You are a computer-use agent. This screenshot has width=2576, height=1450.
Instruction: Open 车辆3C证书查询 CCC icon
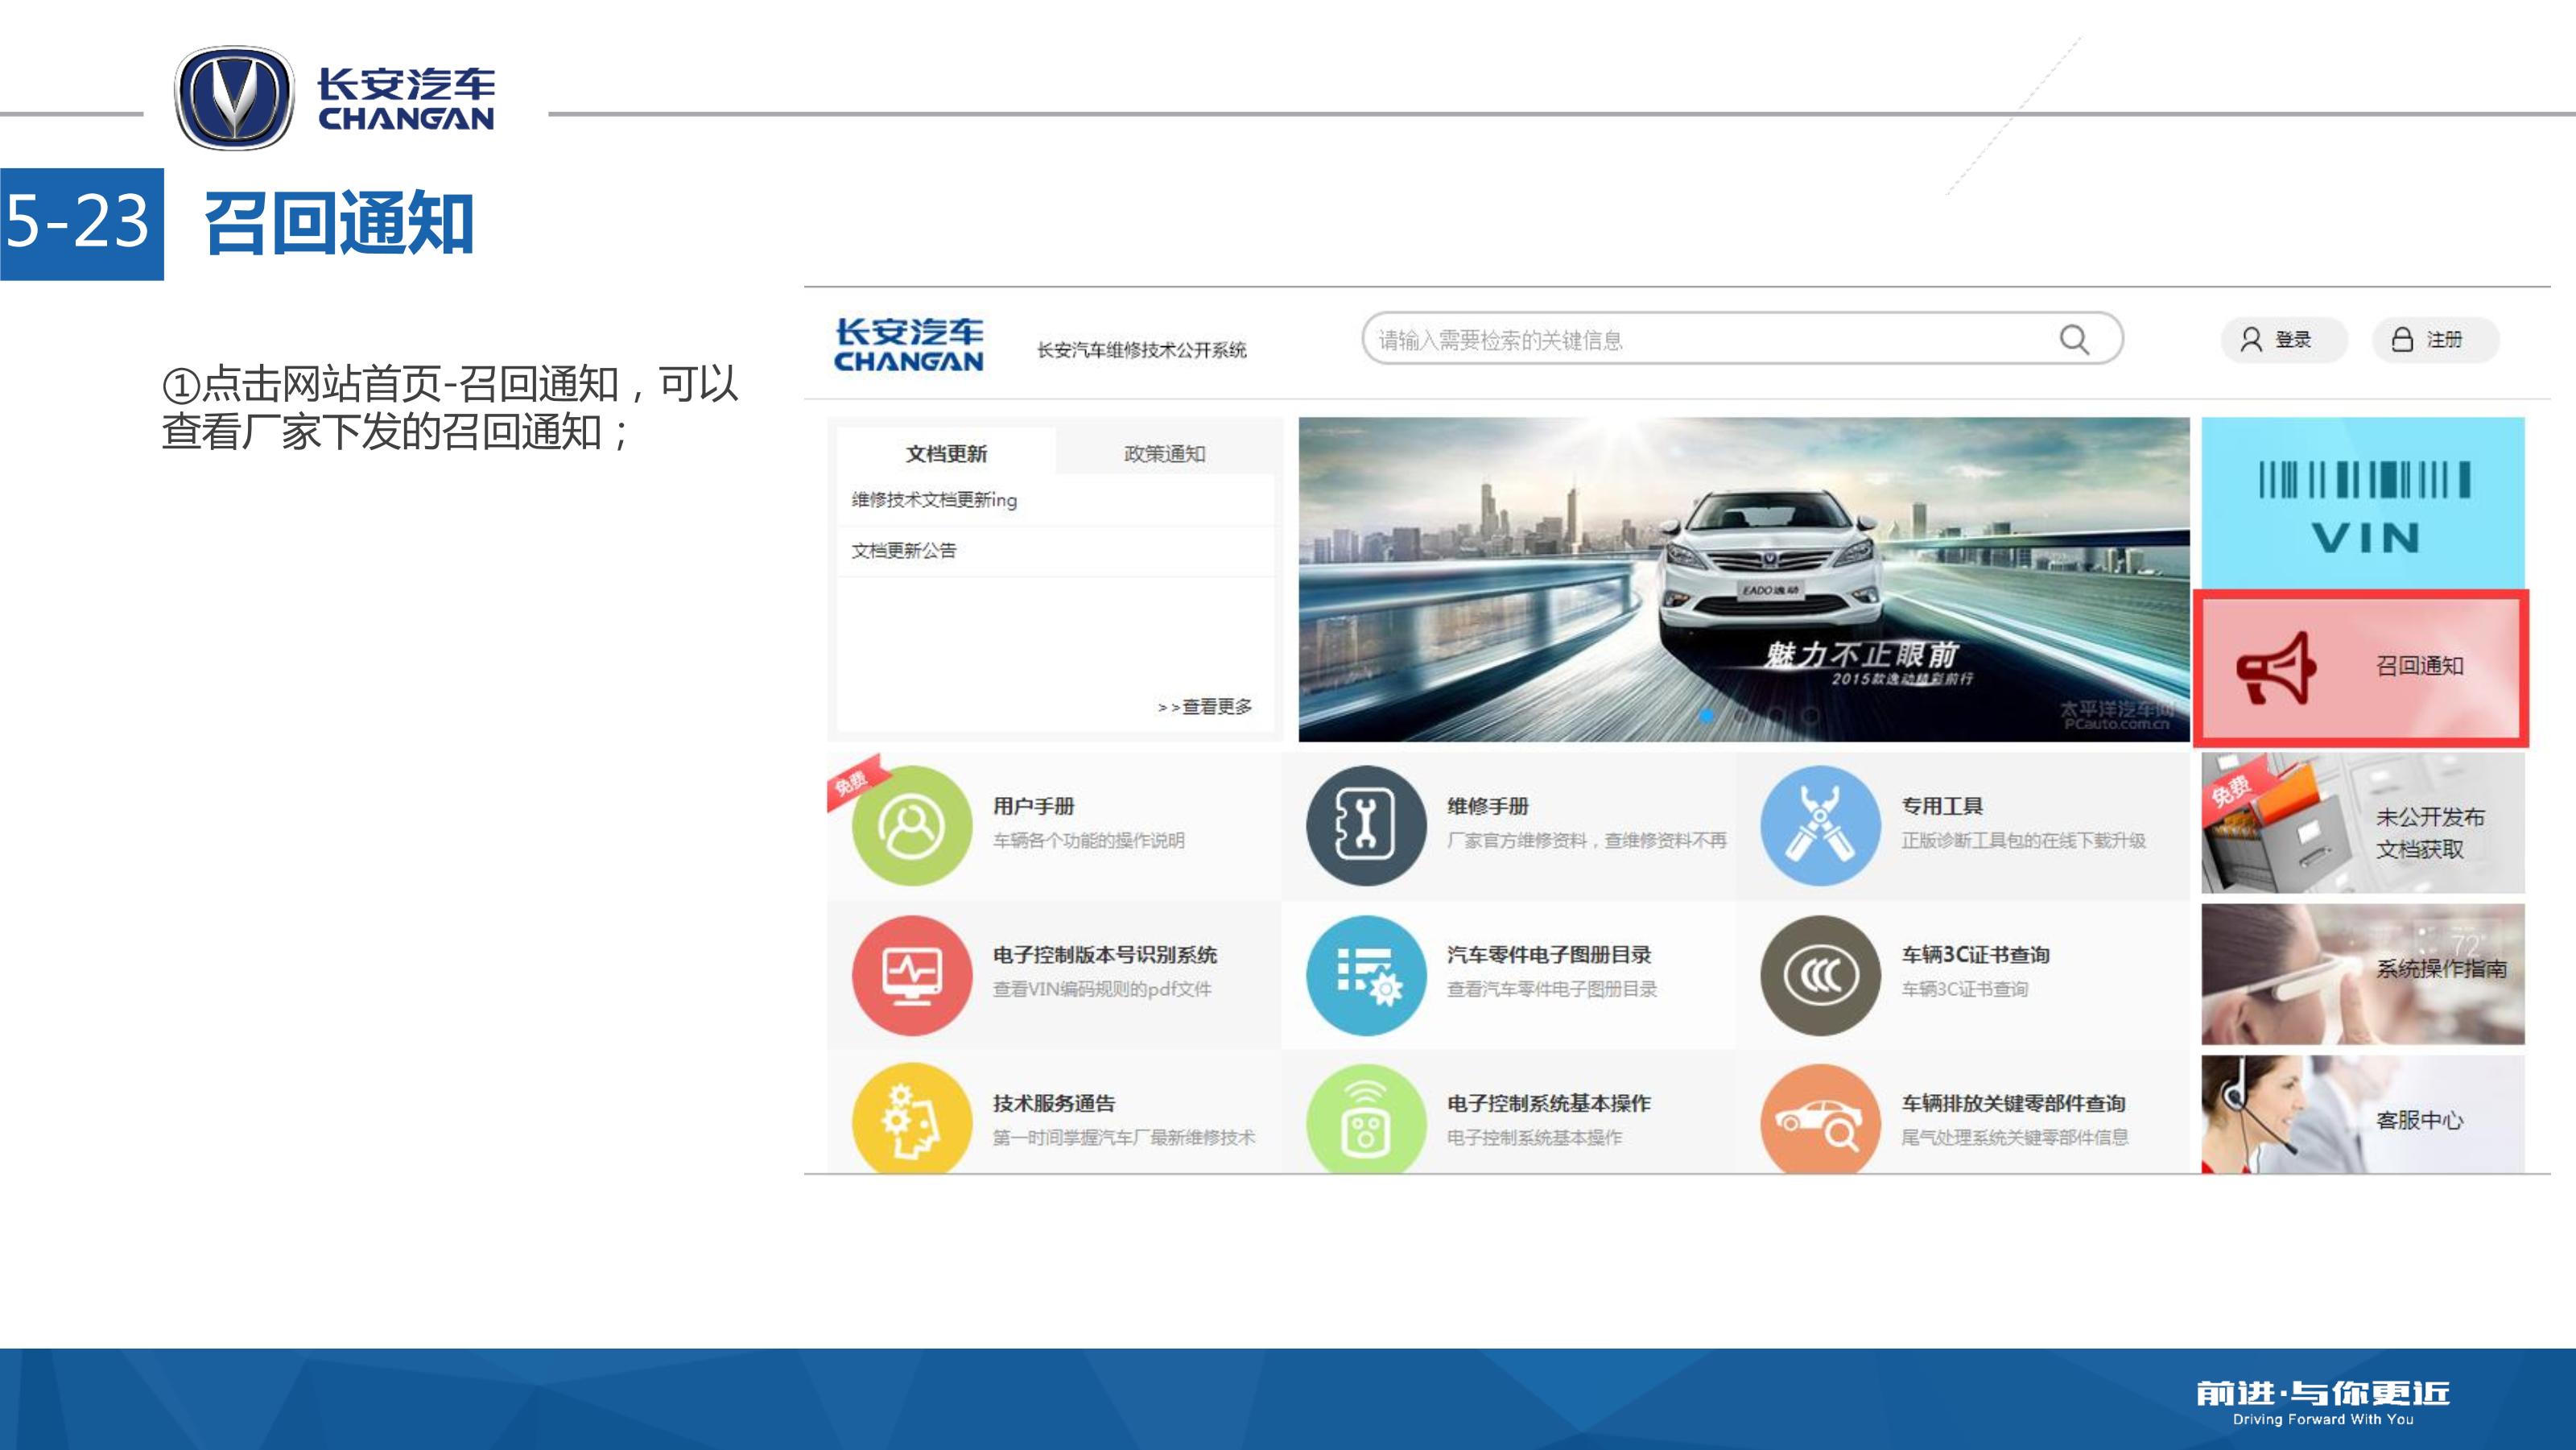1820,974
